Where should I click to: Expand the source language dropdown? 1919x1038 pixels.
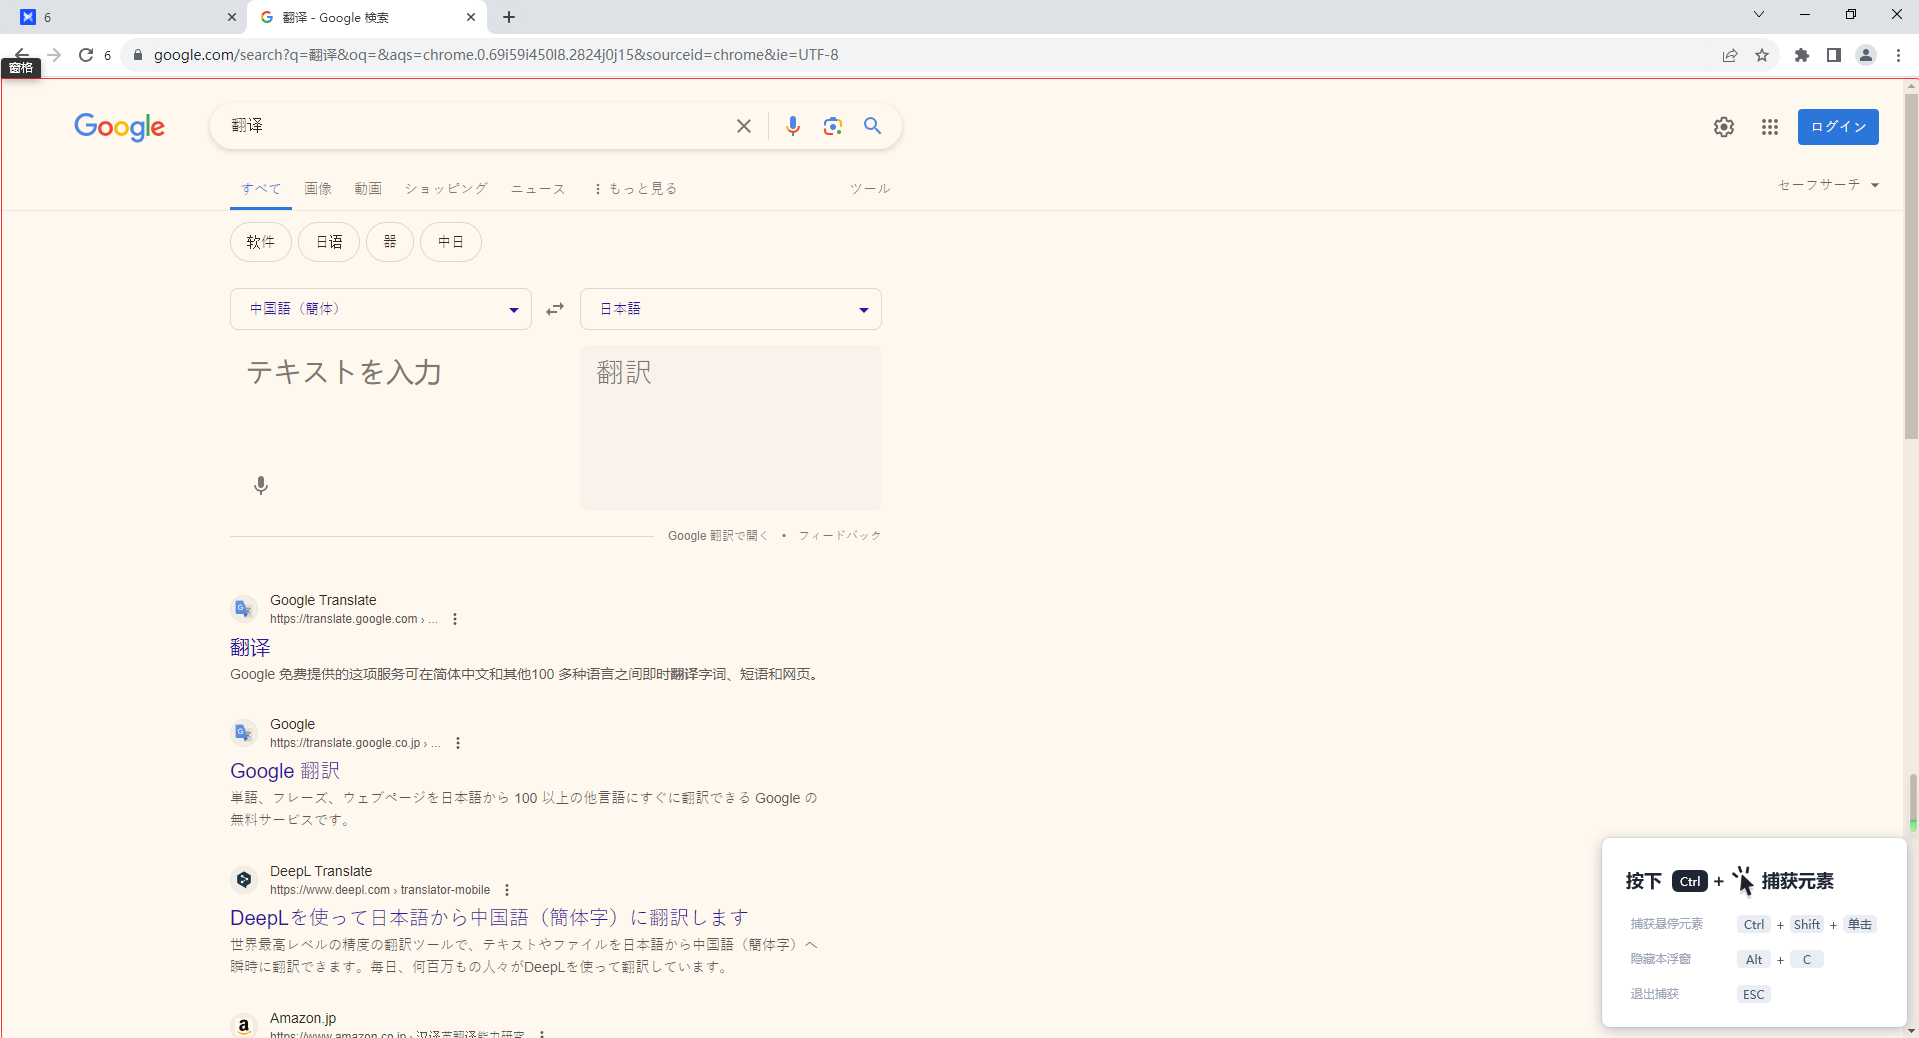[x=380, y=309]
